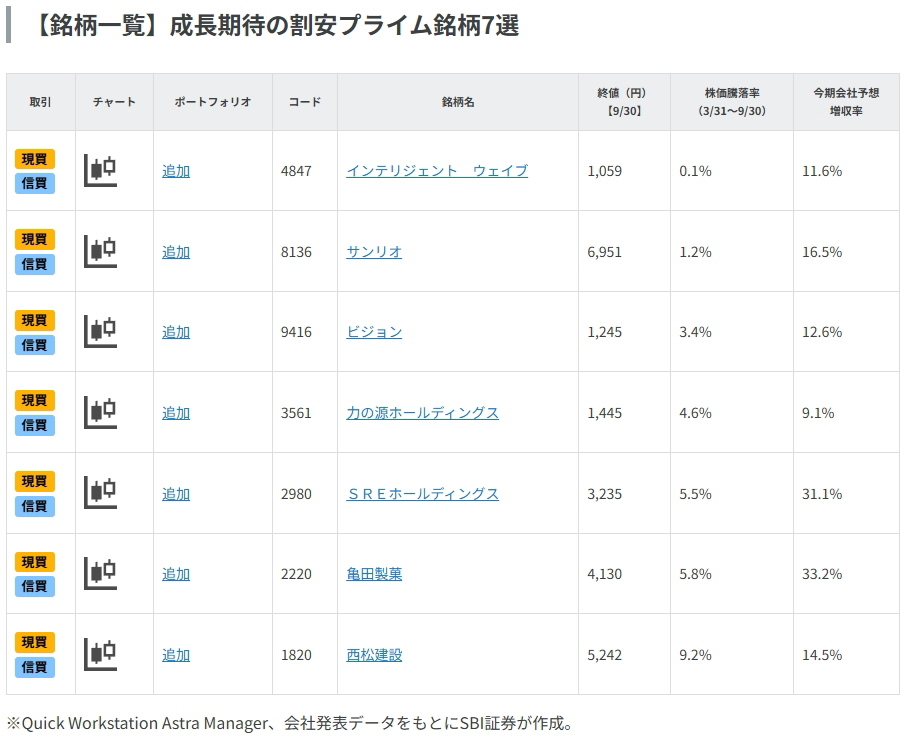Click chart icon for 力の源ホールディングス

click(x=100, y=412)
